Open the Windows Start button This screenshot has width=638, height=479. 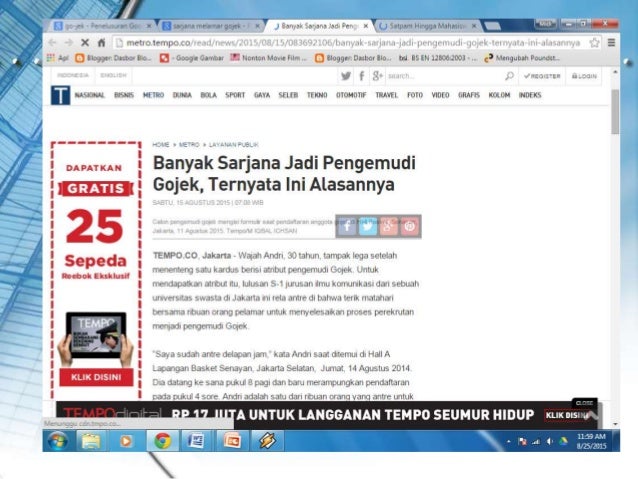pos(57,441)
